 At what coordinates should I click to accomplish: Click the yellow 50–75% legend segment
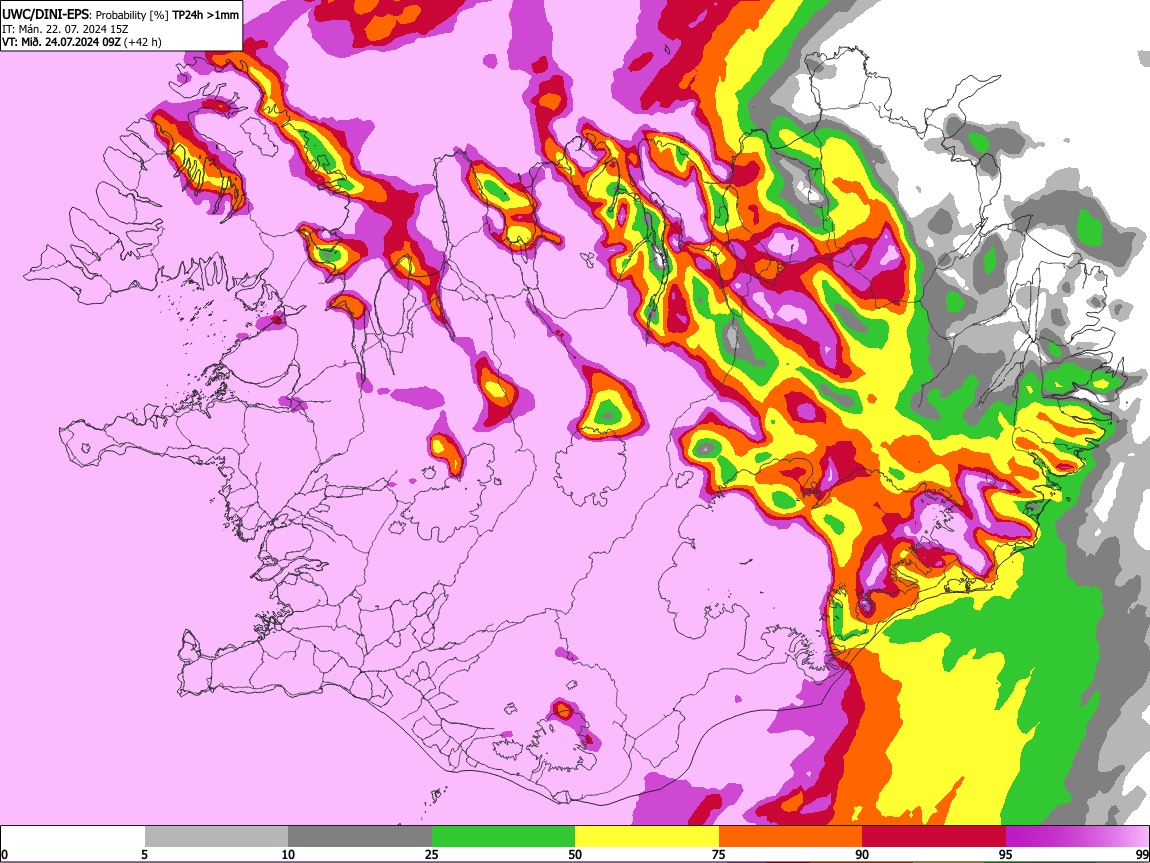[647, 837]
